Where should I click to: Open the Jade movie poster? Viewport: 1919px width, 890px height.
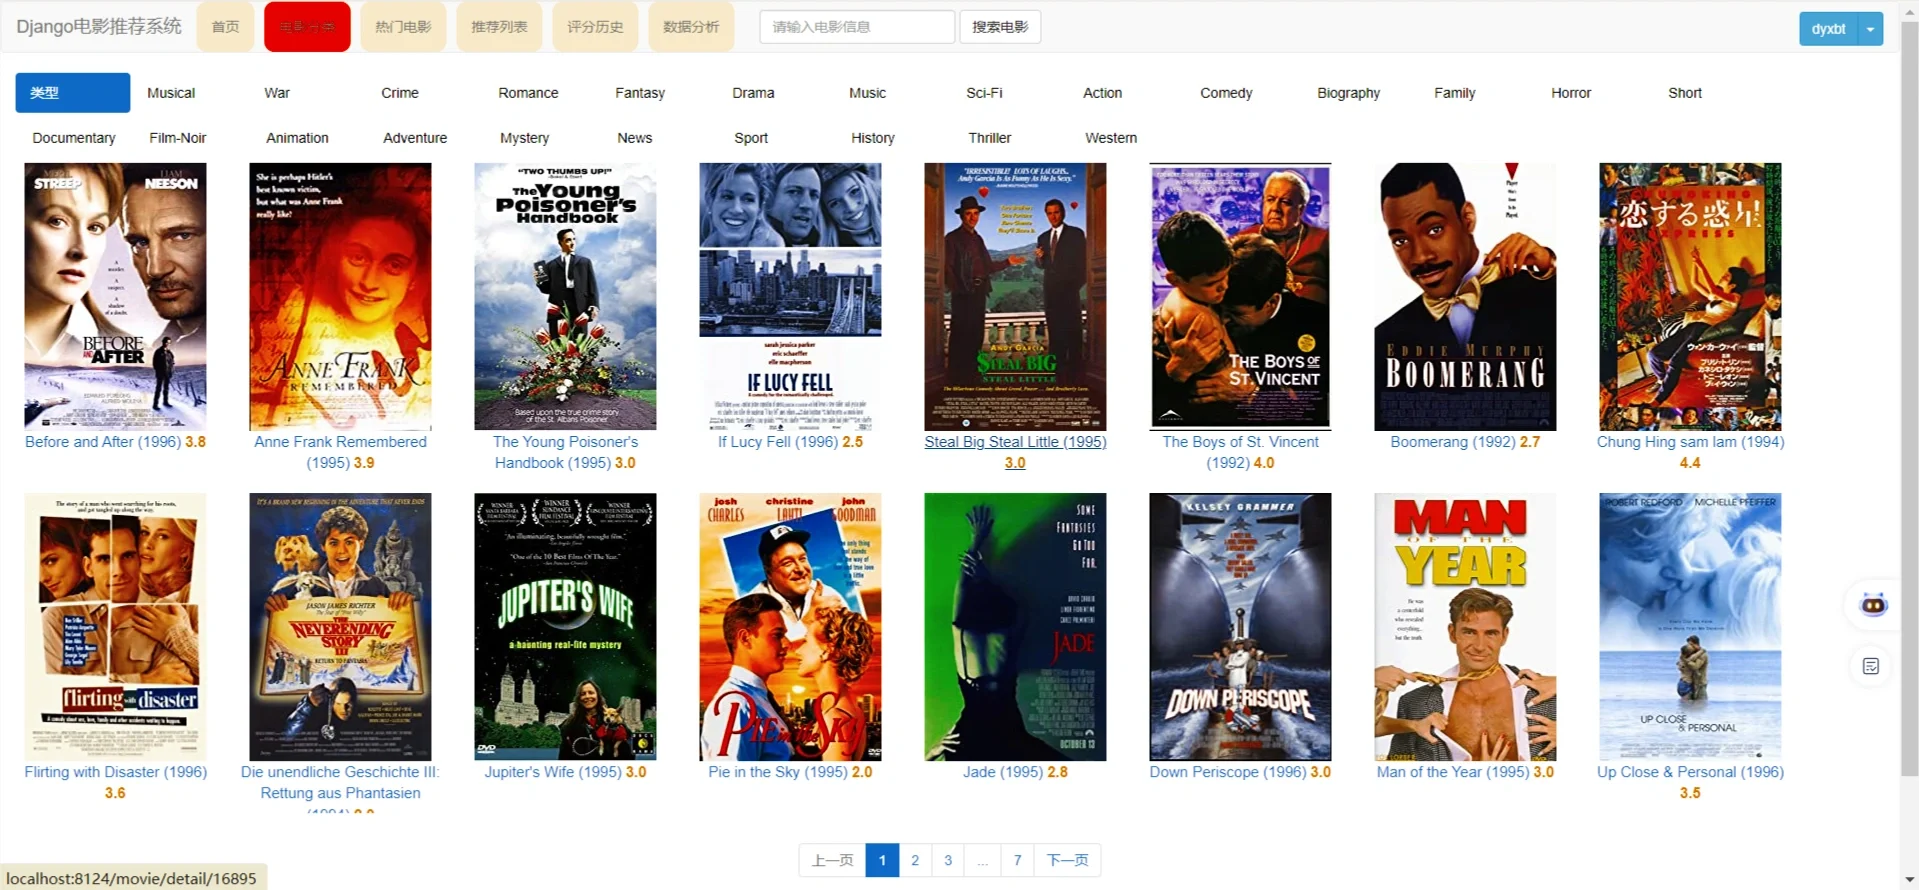pyautogui.click(x=1015, y=627)
